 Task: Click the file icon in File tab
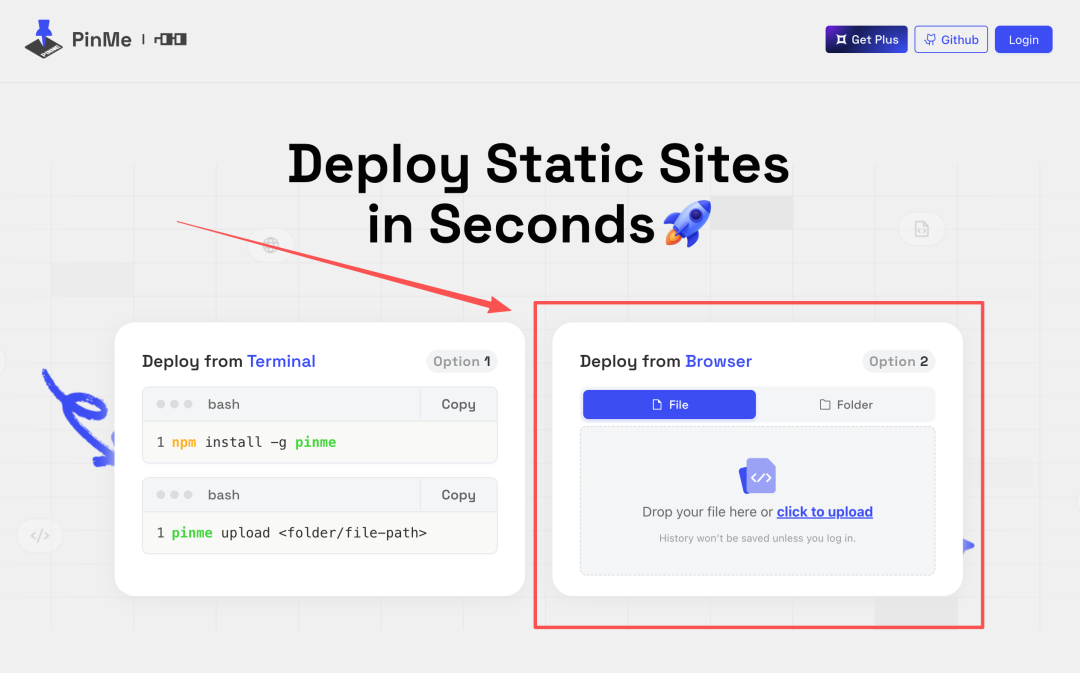tap(657, 404)
